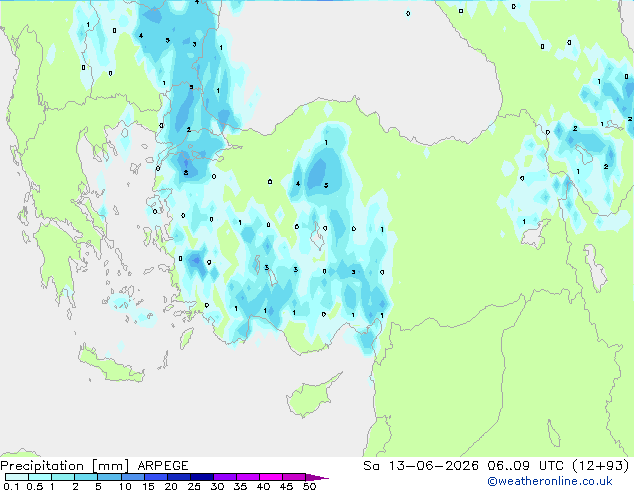Click the over-50 arrow tip of the legend
Image resolution: width=634 pixels, height=490 pixels.
[x=317, y=477]
